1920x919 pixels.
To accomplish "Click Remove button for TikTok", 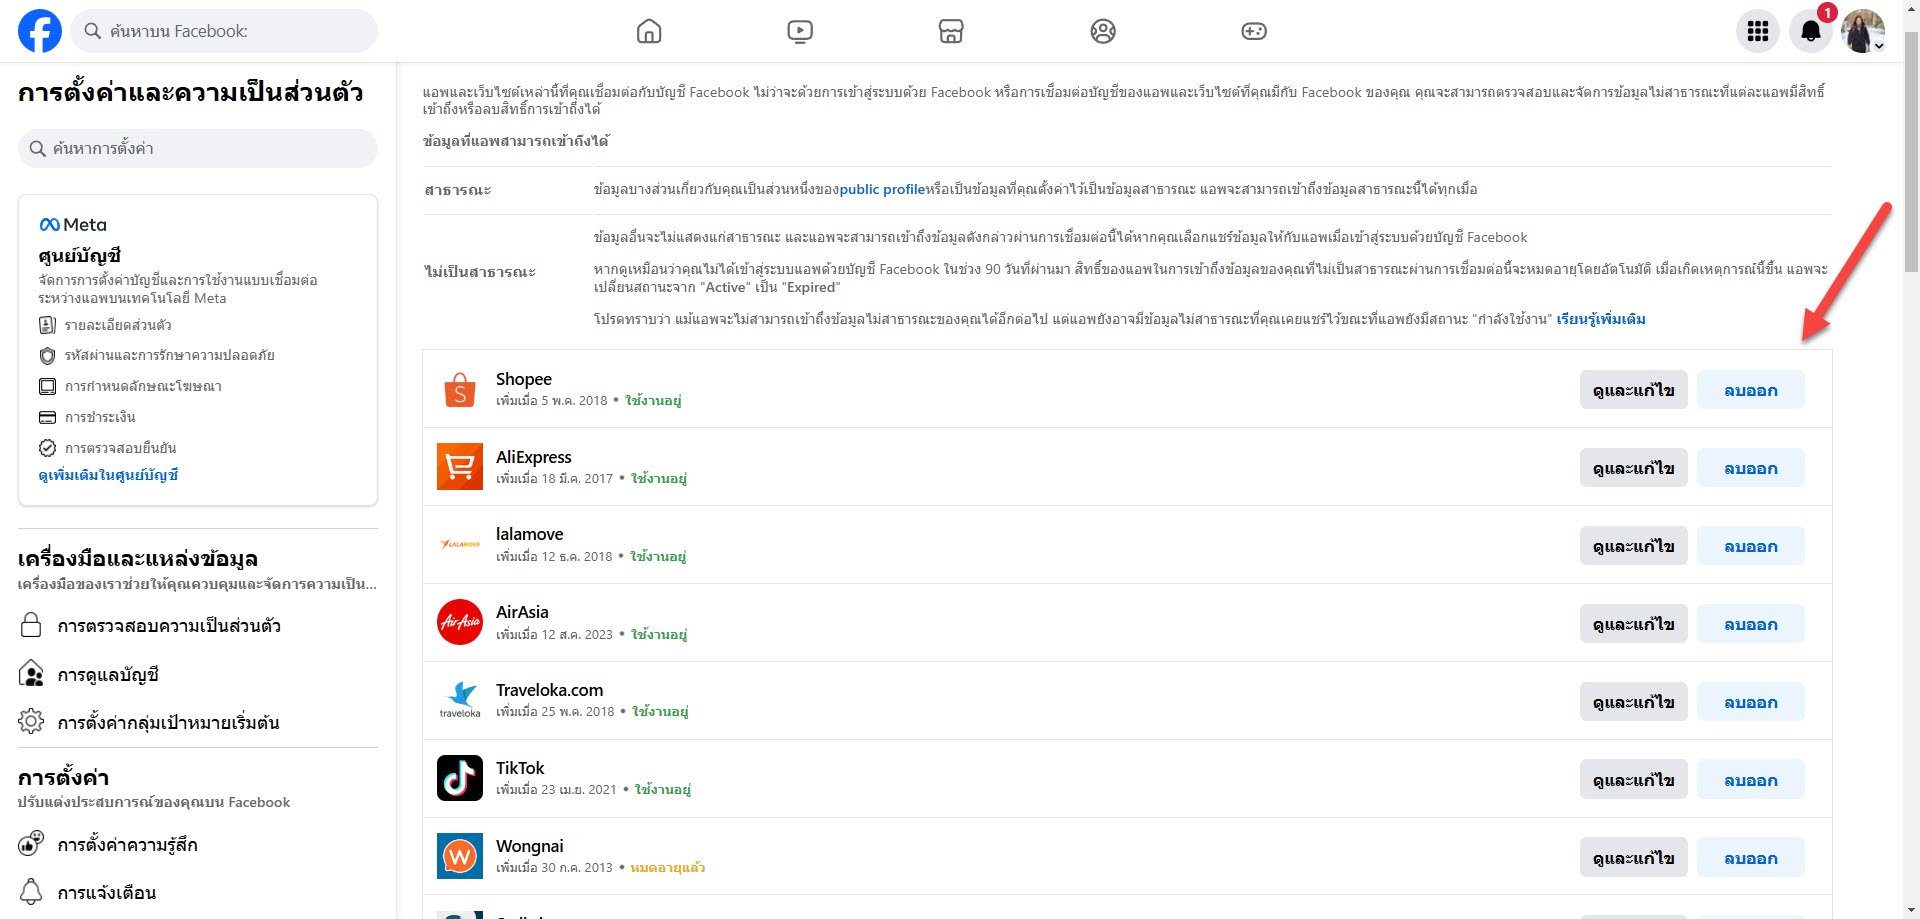I will point(1750,780).
